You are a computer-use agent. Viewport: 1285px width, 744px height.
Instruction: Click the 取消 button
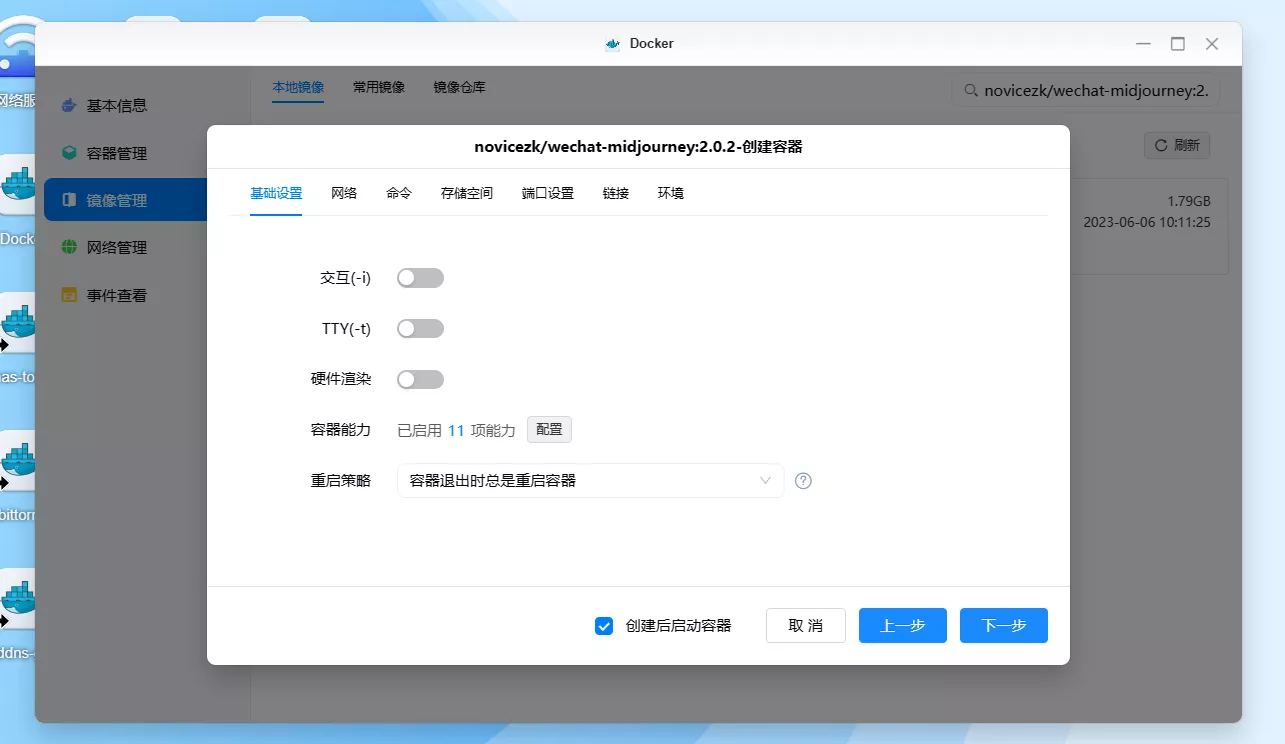[806, 626]
